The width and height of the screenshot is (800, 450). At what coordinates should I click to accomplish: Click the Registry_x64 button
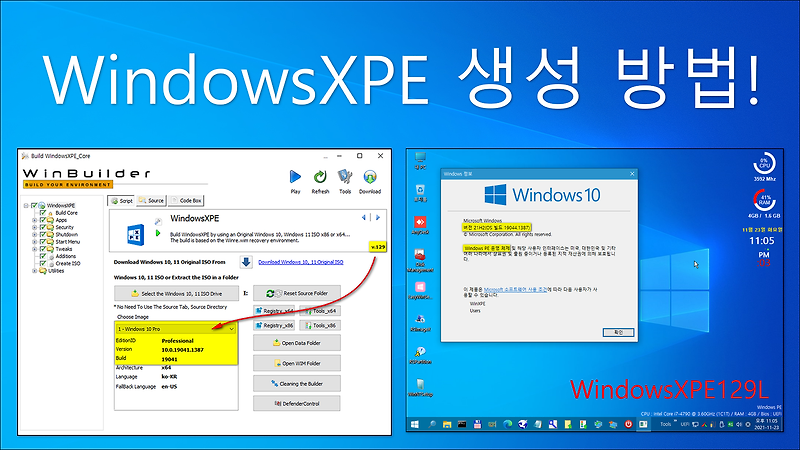point(274,311)
